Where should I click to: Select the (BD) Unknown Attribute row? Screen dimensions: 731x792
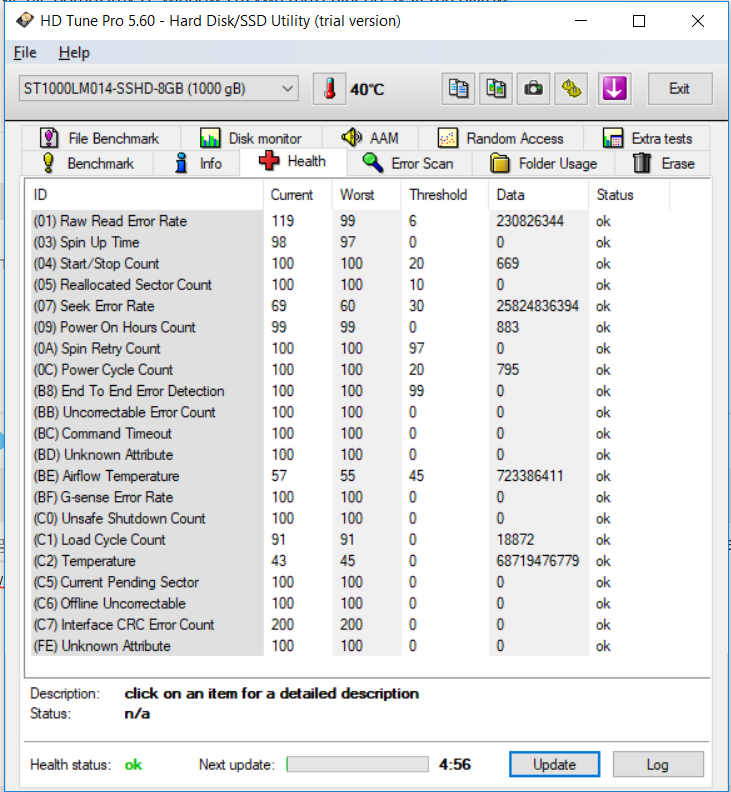[350, 455]
